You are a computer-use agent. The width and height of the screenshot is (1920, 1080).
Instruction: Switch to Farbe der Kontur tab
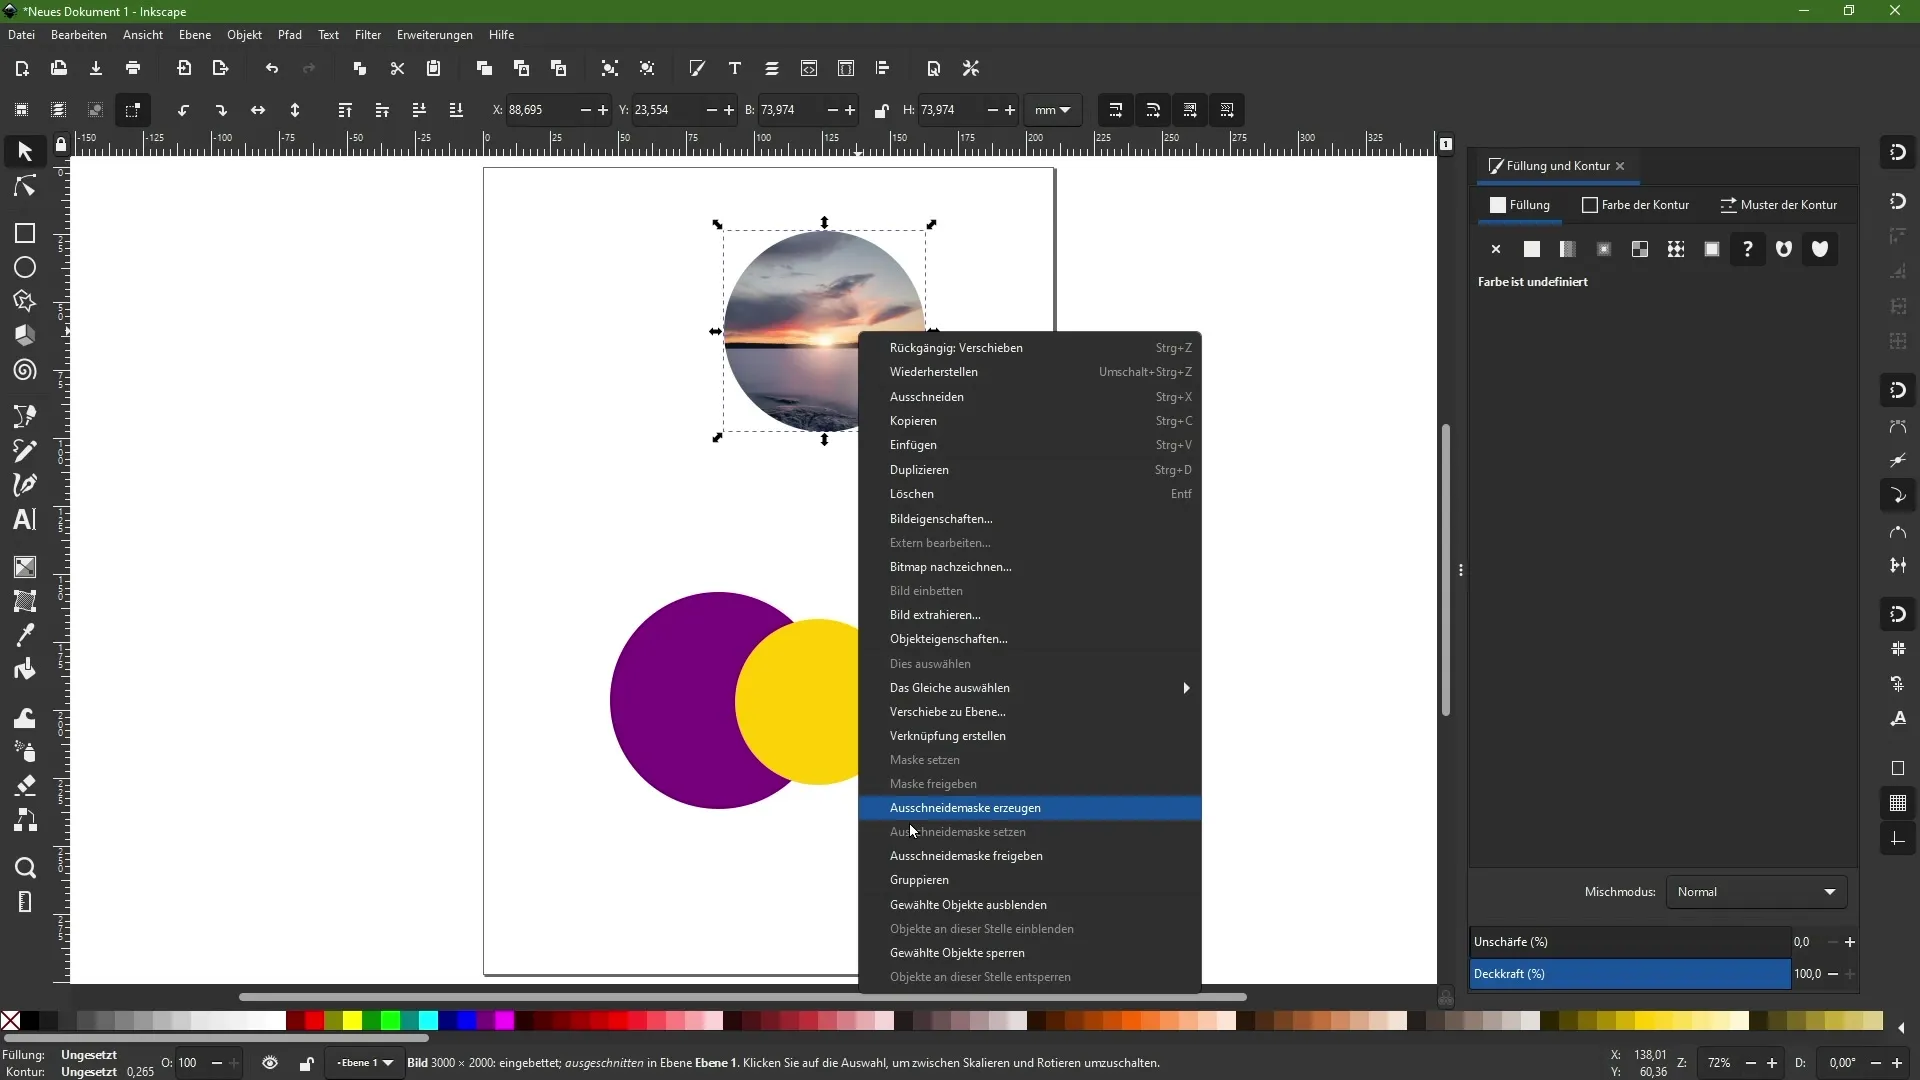click(x=1636, y=205)
